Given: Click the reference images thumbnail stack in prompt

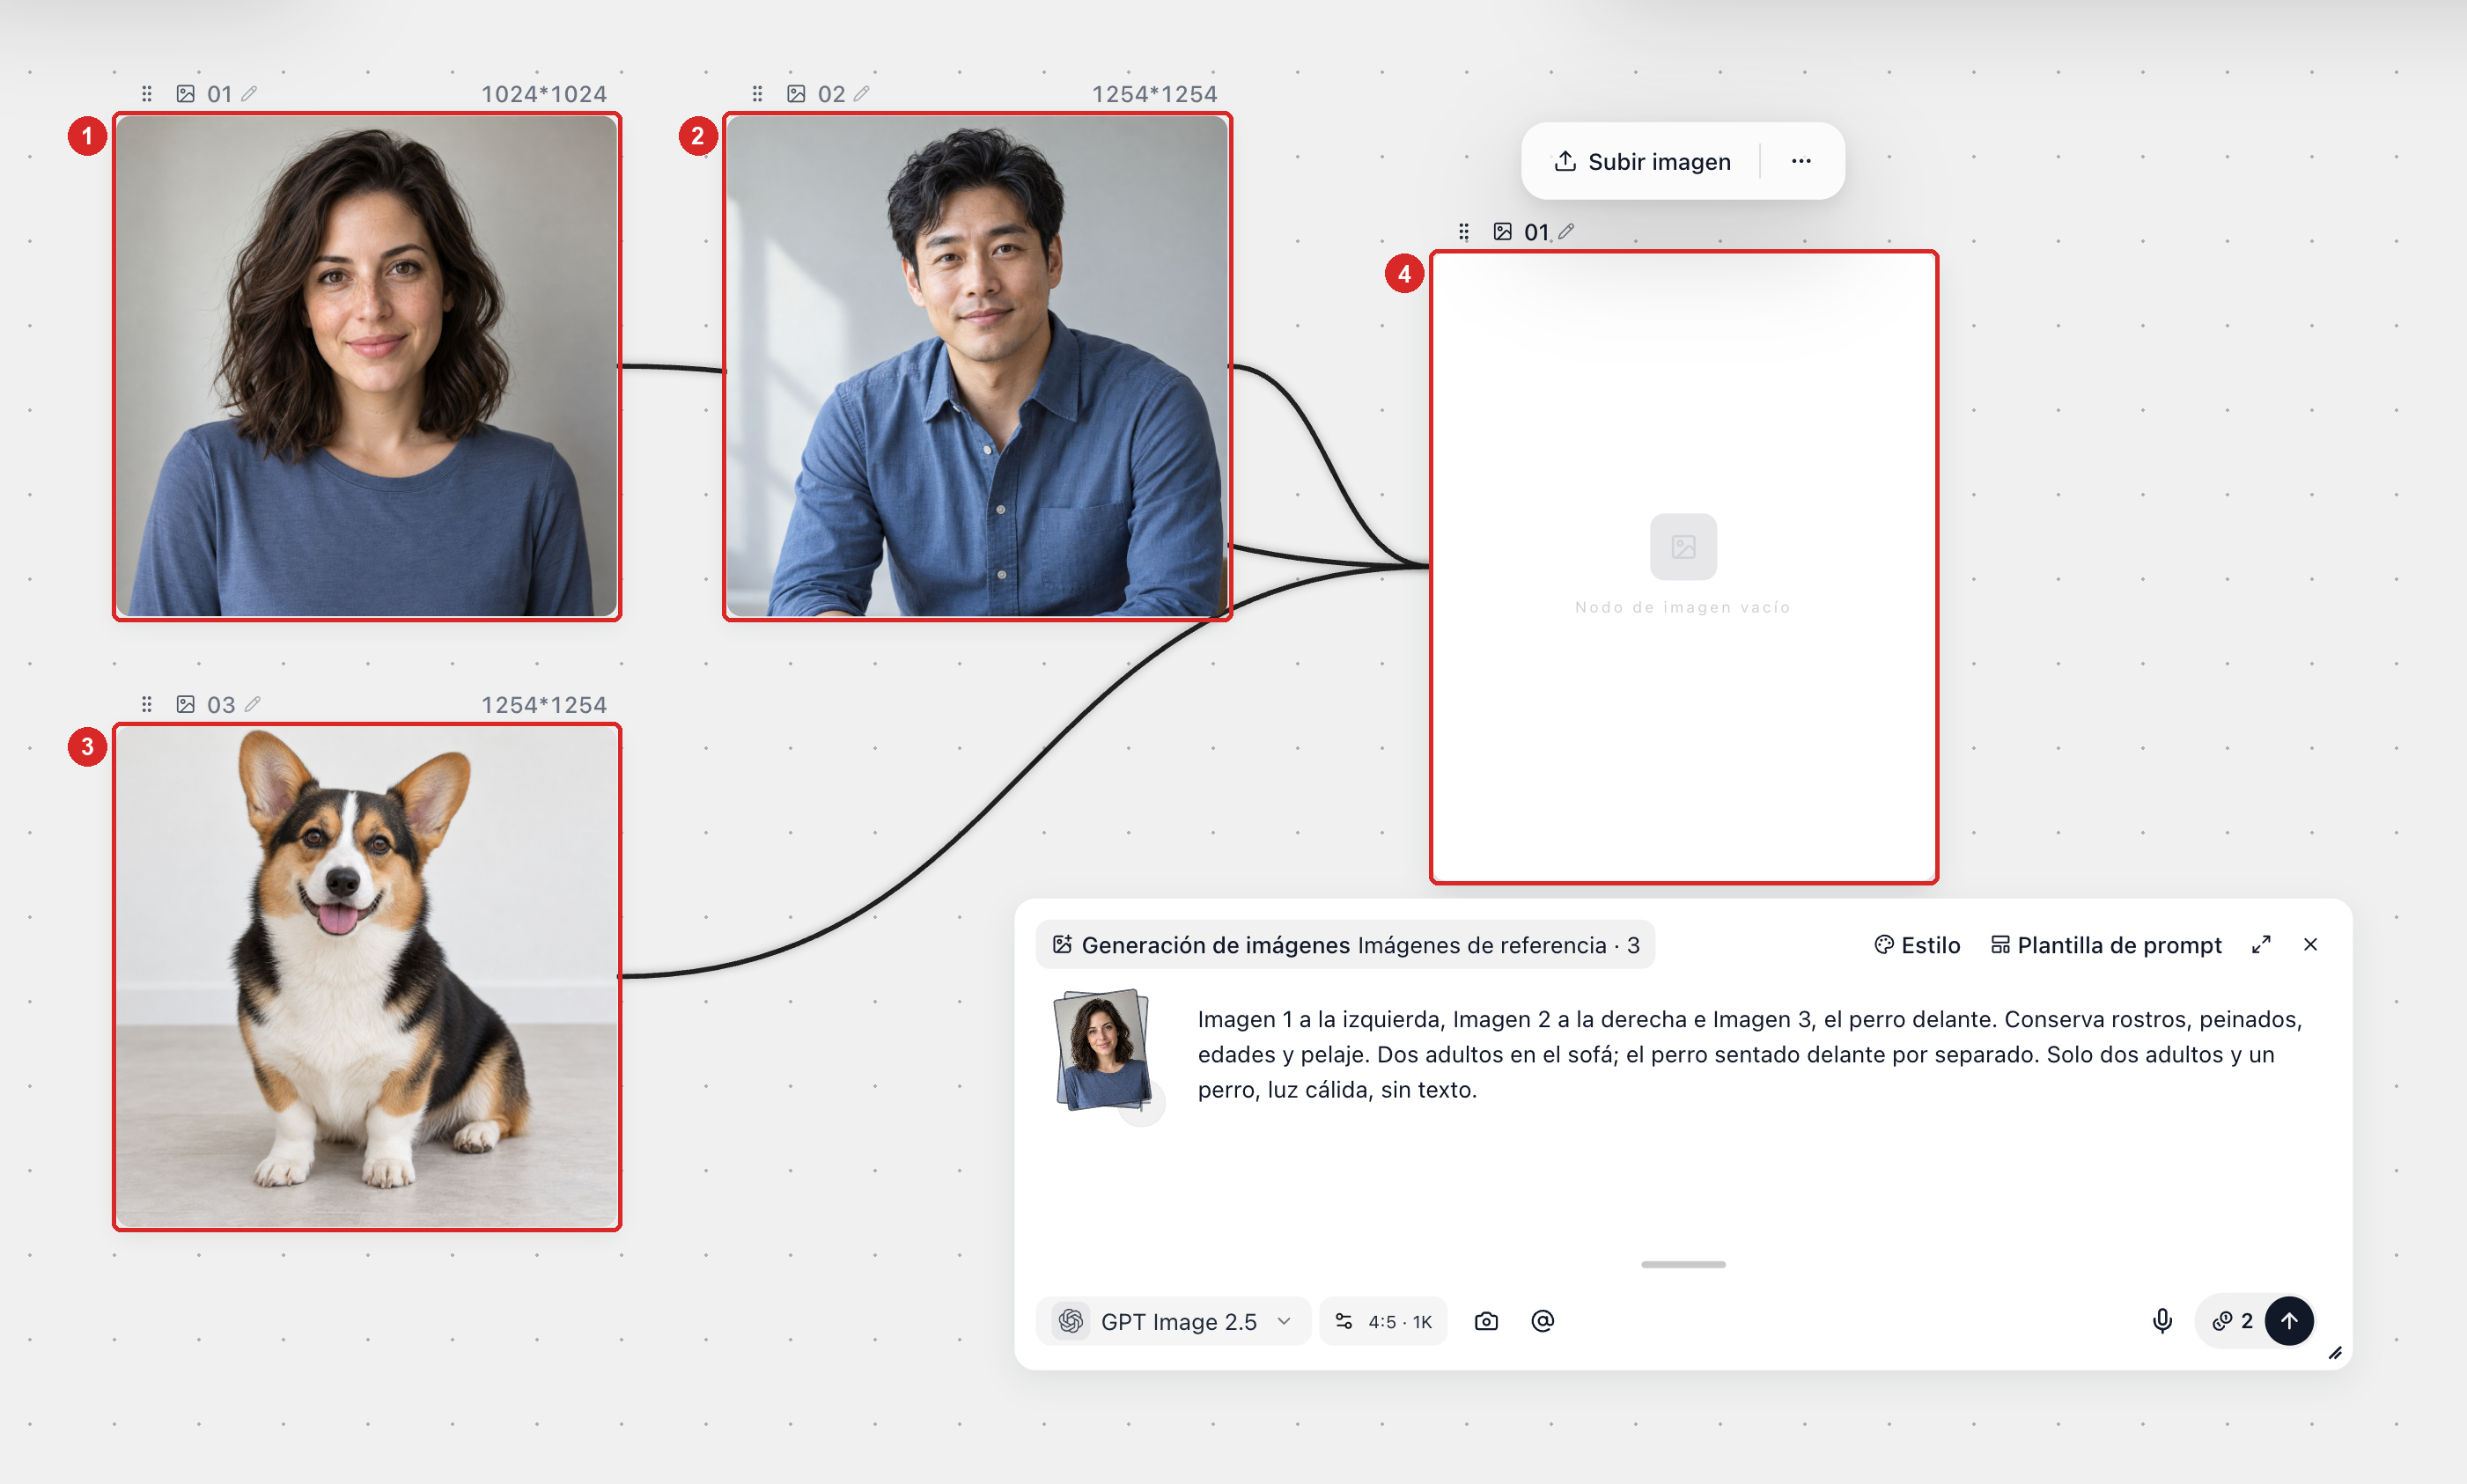Looking at the screenshot, I should pyautogui.click(x=1103, y=1051).
